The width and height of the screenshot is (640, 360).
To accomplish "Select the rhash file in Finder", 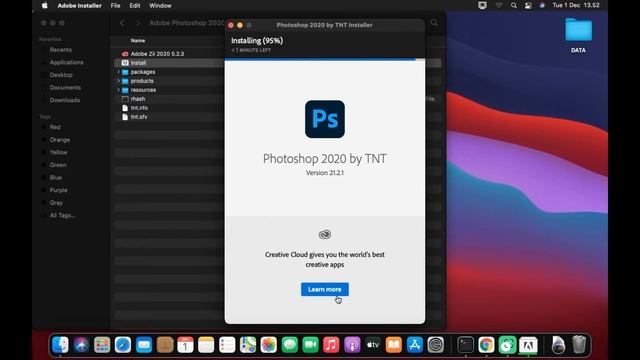I will (x=138, y=99).
